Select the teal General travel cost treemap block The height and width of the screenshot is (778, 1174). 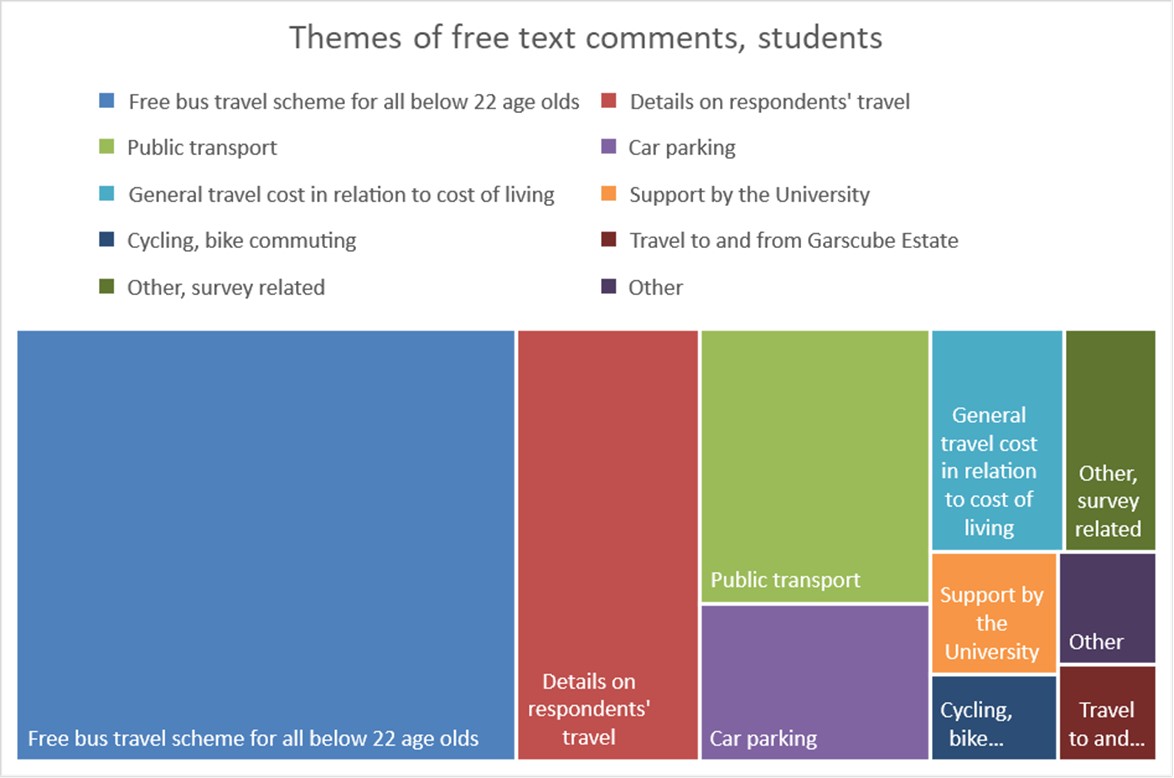pyautogui.click(x=997, y=440)
